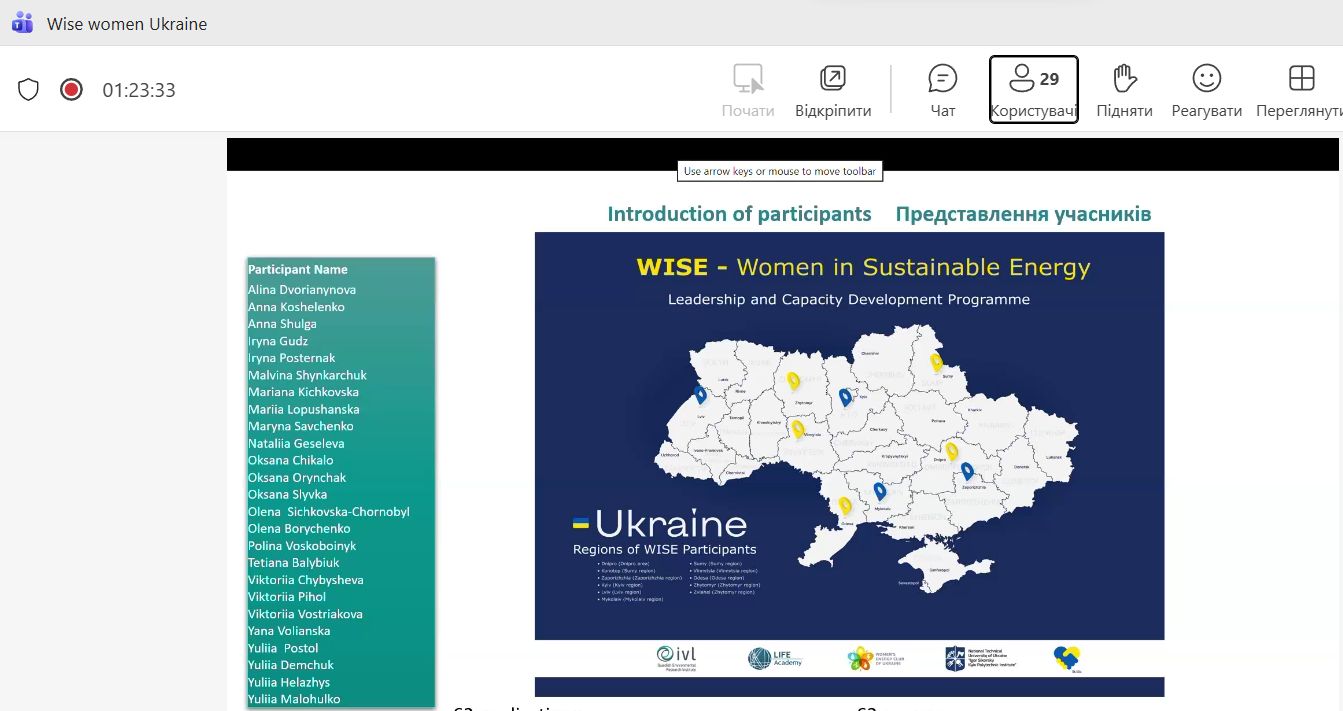The height and width of the screenshot is (711, 1343).
Task: Click the 'Introduction of participants' heading
Action: click(739, 214)
